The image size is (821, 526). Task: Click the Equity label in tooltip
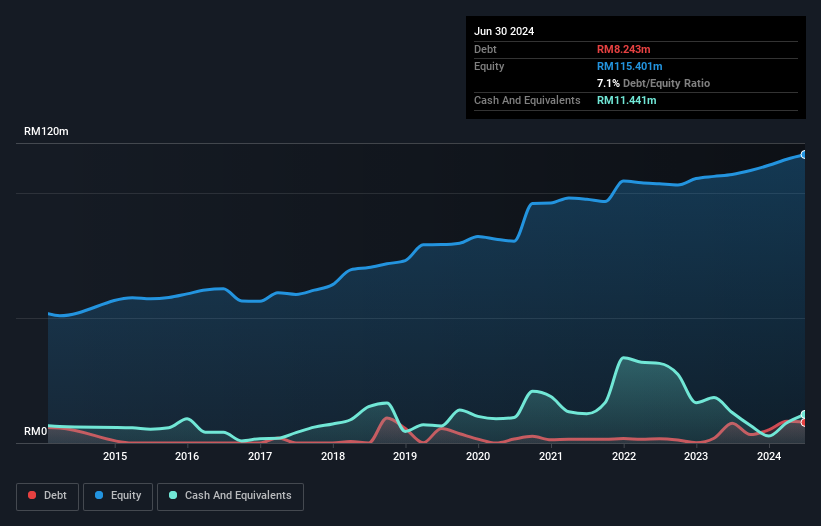tap(489, 66)
